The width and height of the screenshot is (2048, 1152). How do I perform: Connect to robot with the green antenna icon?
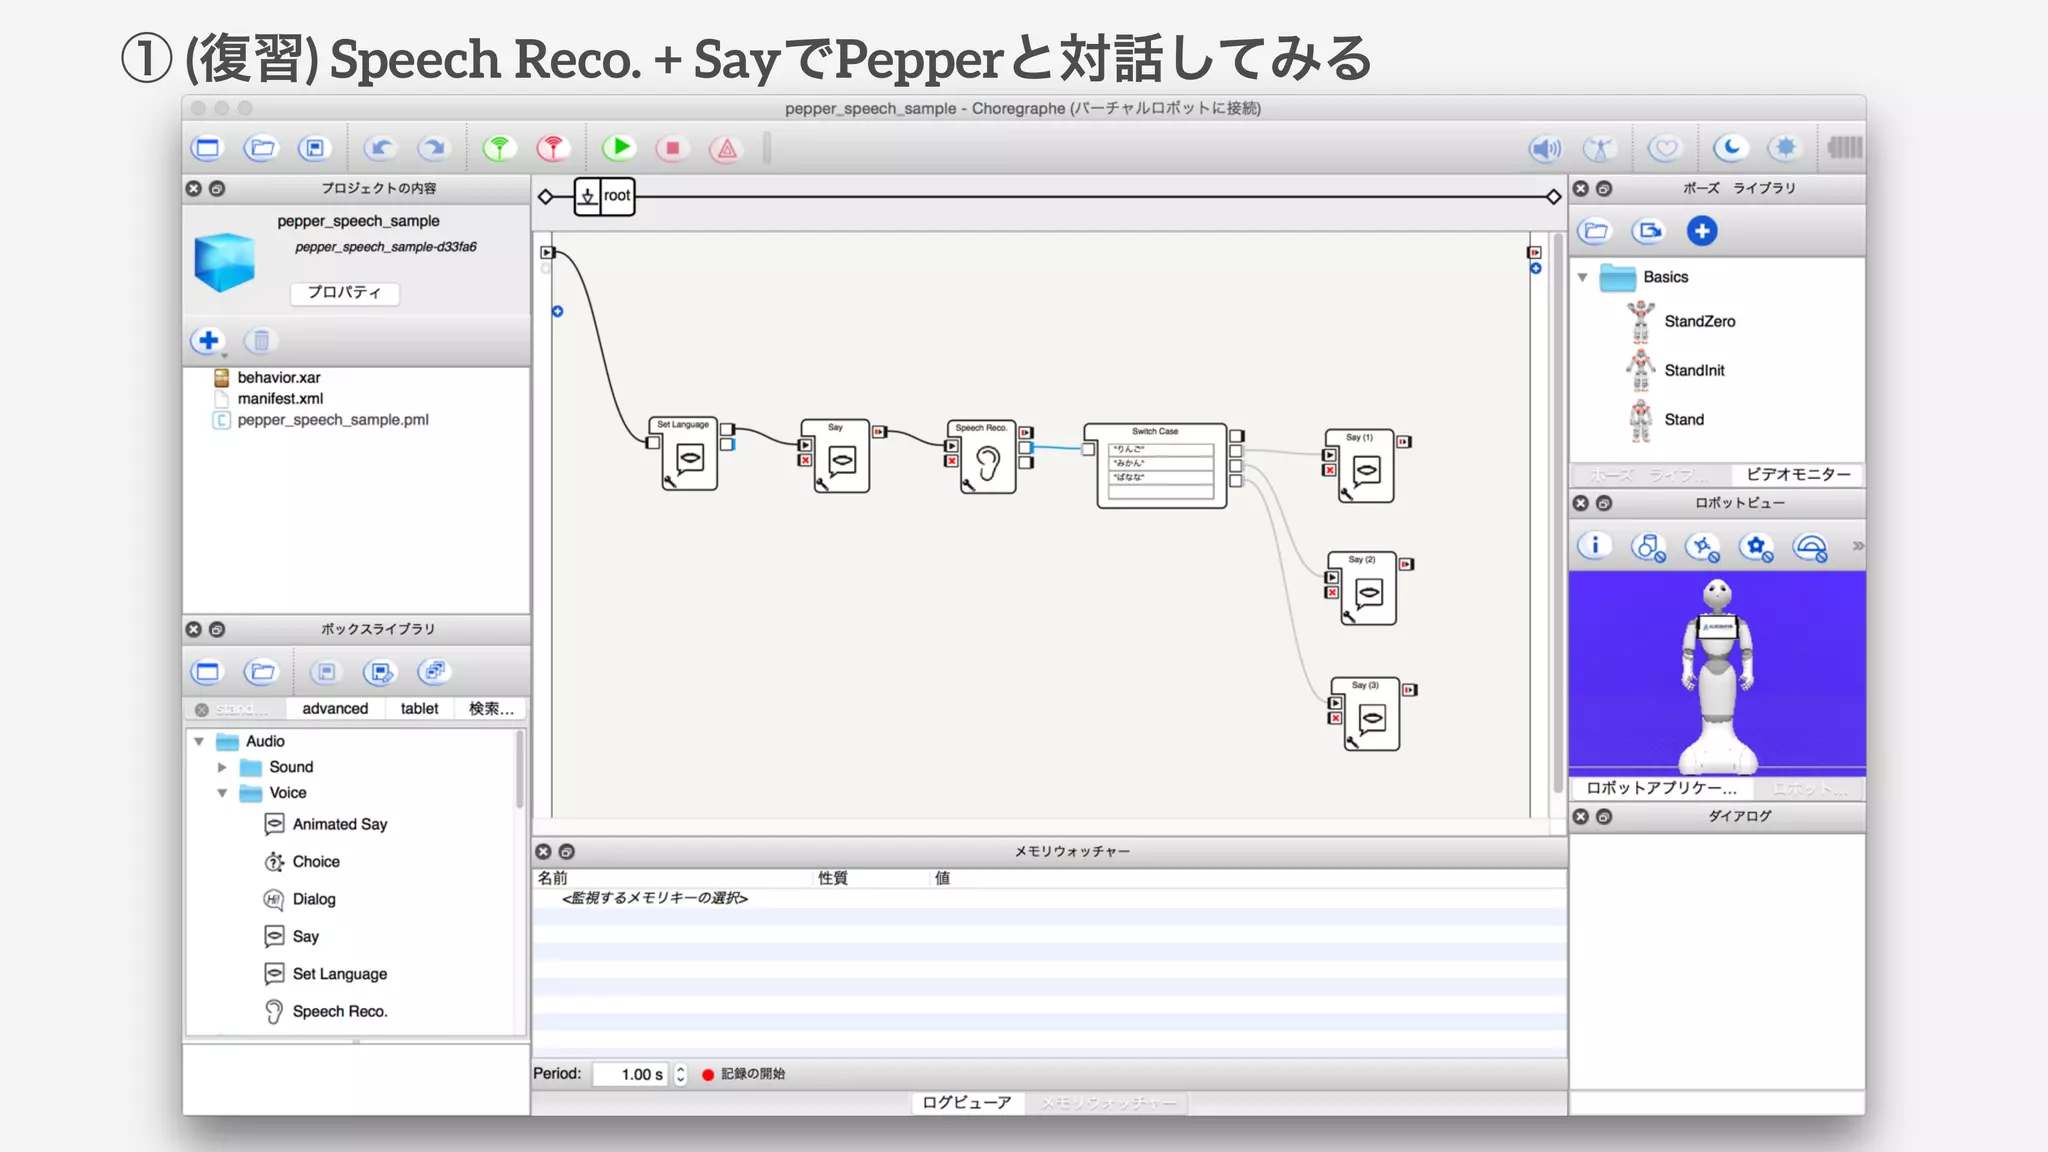499,149
